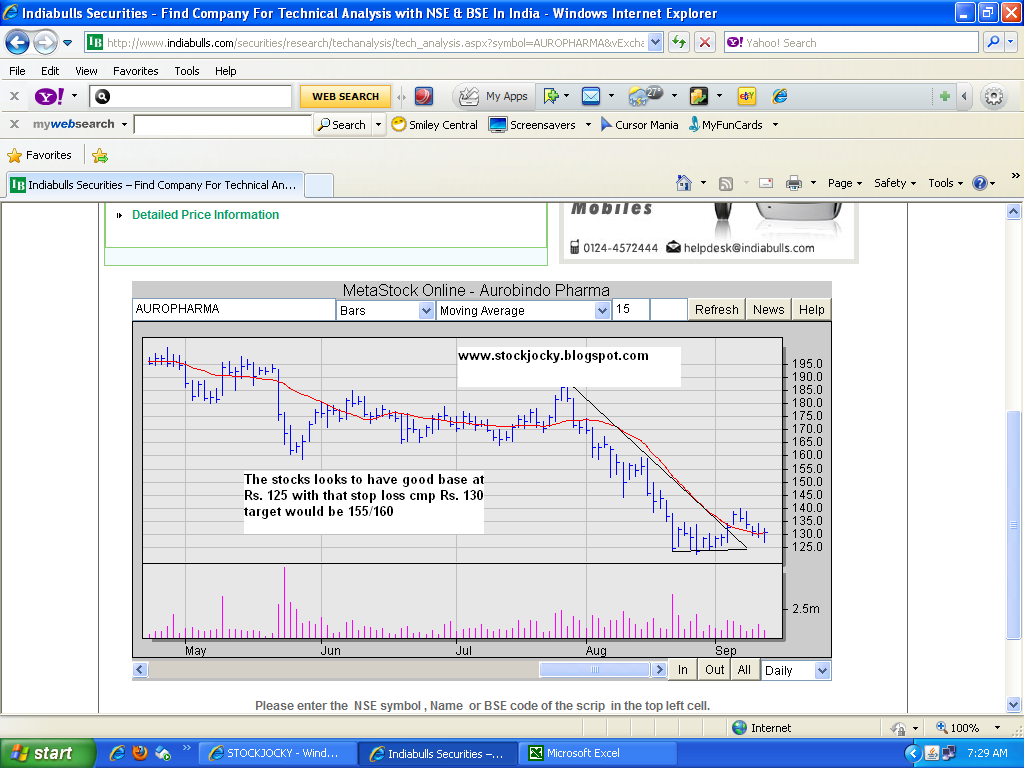The width and height of the screenshot is (1024, 768).
Task: Open MyFunCards toolbar item
Action: pyautogui.click(x=726, y=124)
